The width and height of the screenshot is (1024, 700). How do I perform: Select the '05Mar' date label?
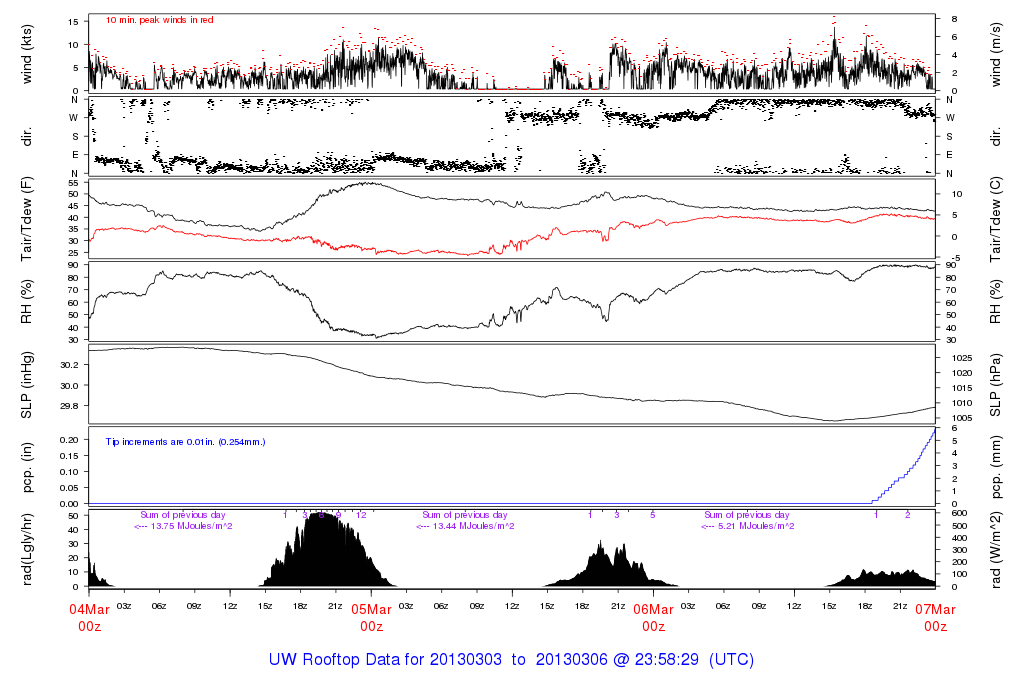(372, 609)
